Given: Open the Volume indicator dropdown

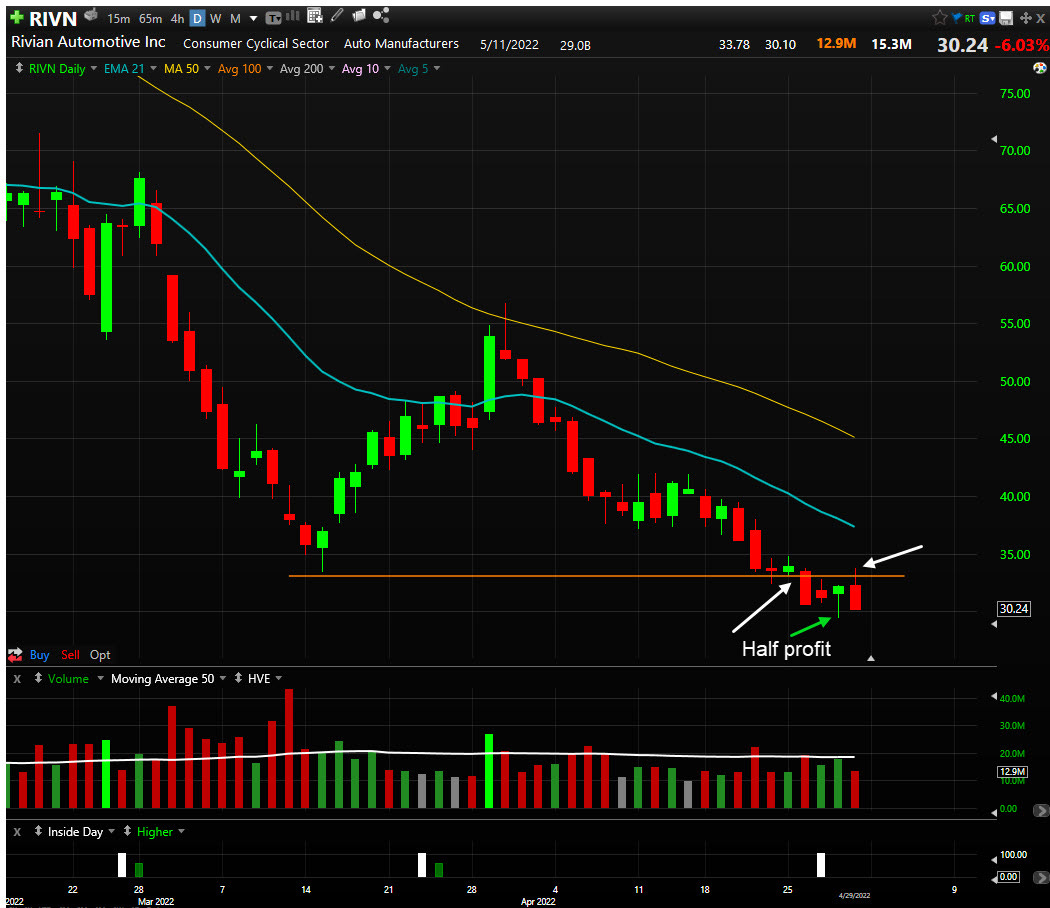Looking at the screenshot, I should point(100,678).
